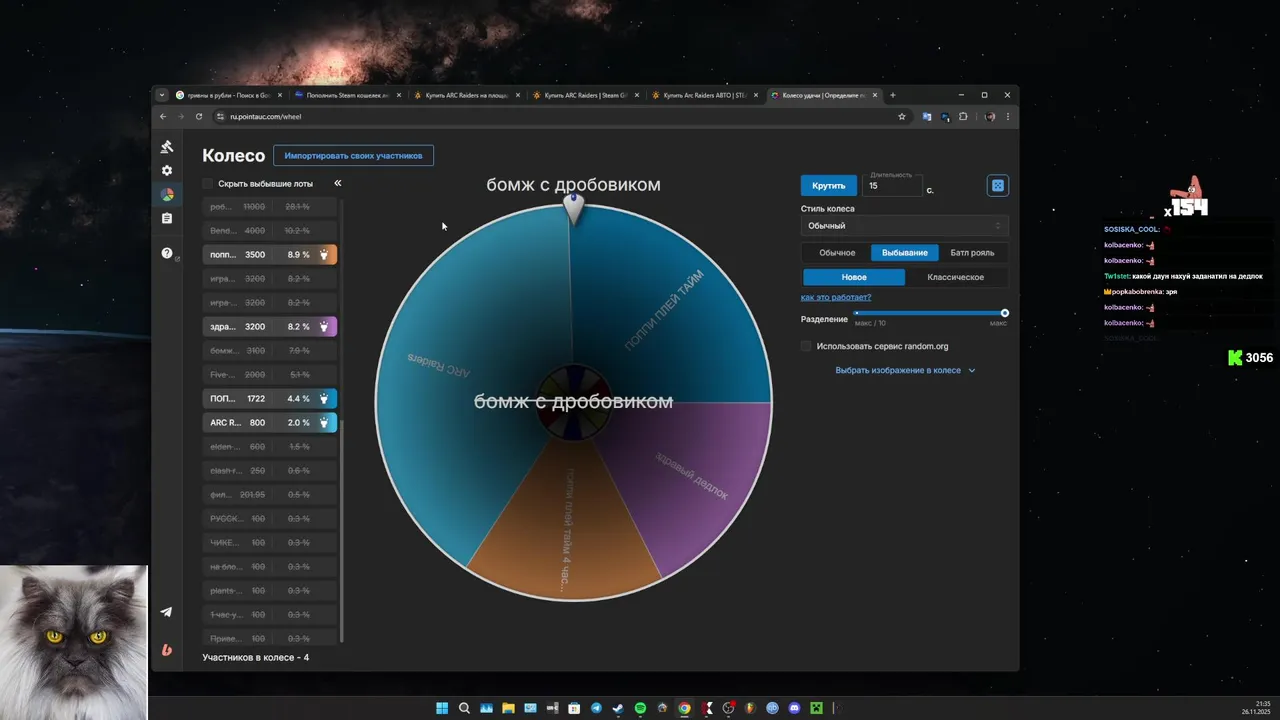
Task: Click 'Участников в колесе - 4' text
Action: point(255,657)
